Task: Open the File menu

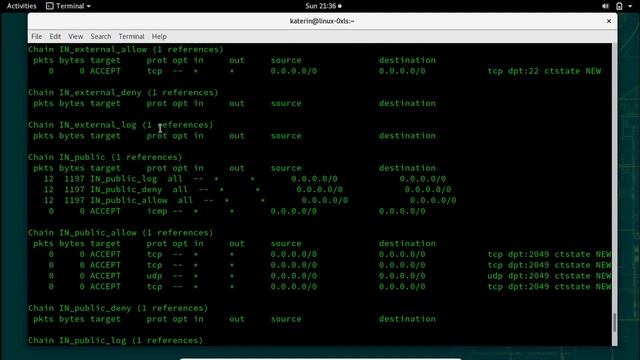Action: tap(37, 36)
